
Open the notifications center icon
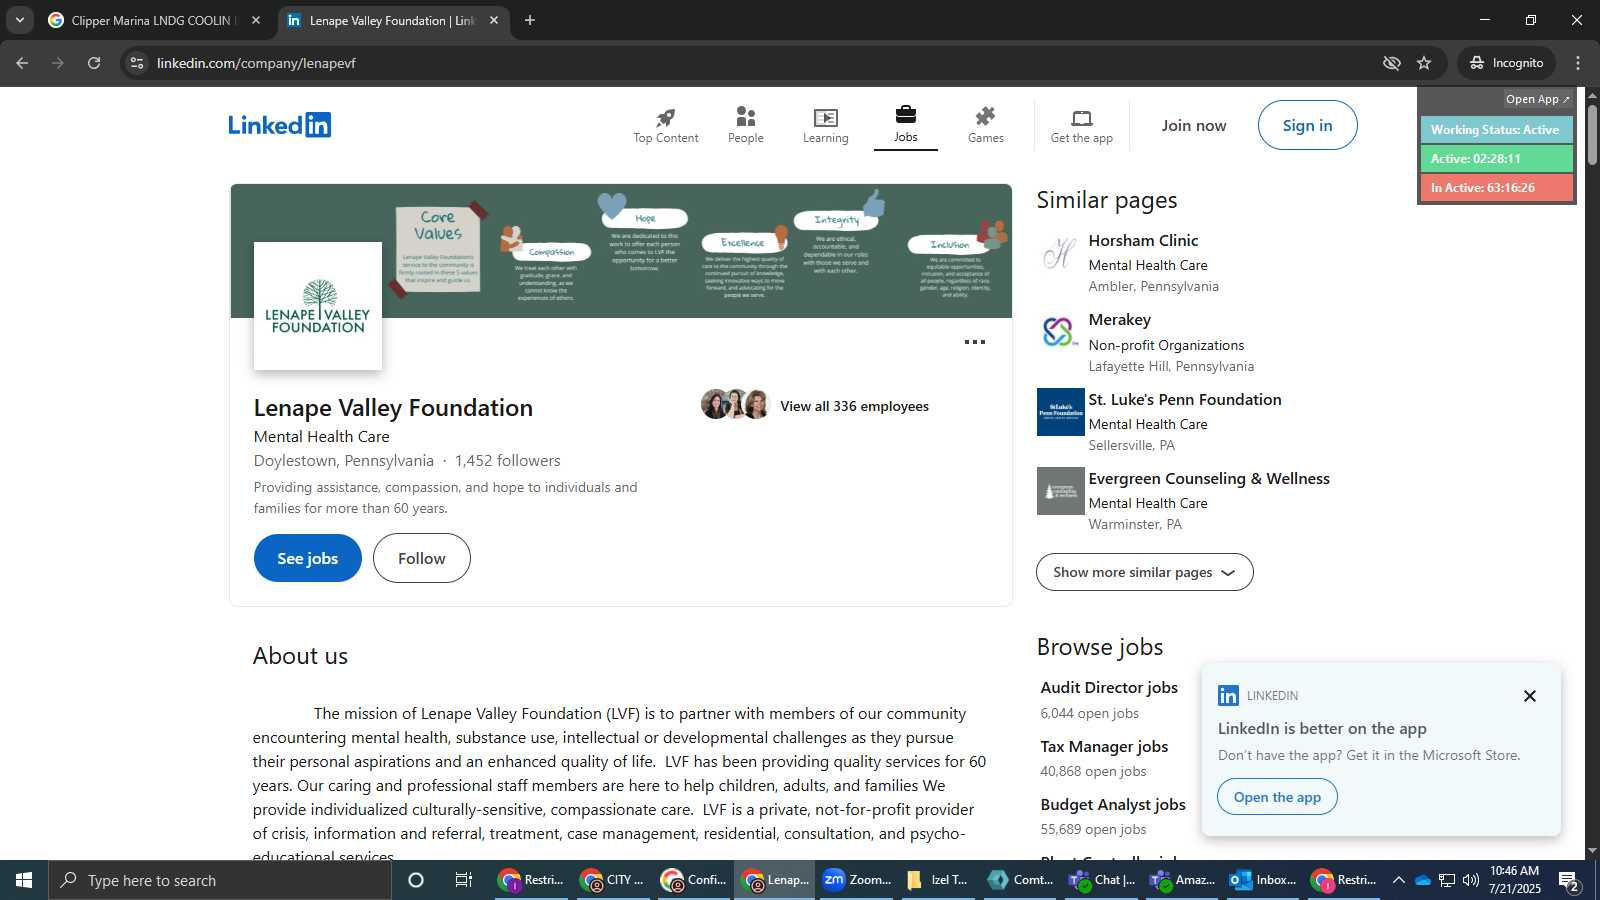[1569, 881]
